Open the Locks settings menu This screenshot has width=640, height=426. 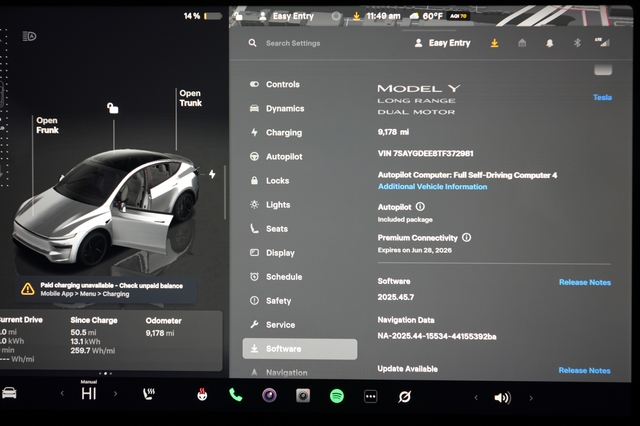(x=269, y=180)
